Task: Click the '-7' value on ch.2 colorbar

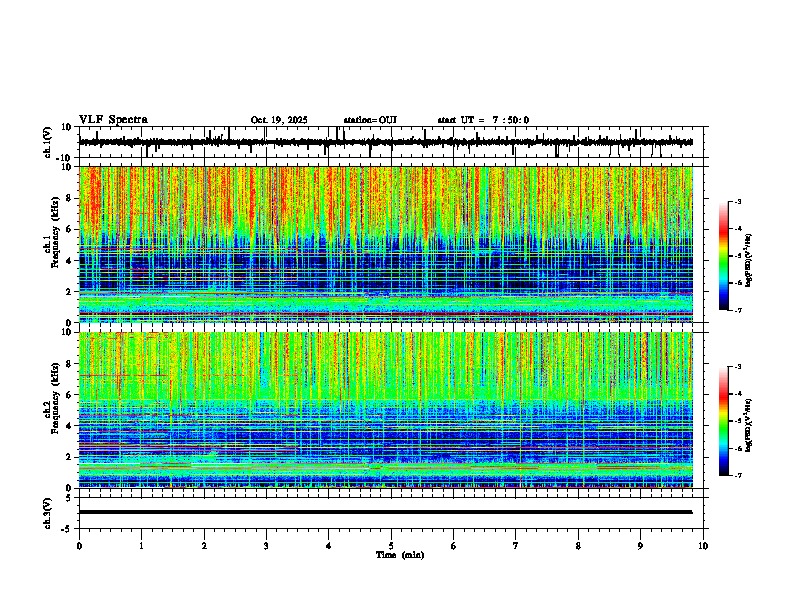Action: point(738,476)
